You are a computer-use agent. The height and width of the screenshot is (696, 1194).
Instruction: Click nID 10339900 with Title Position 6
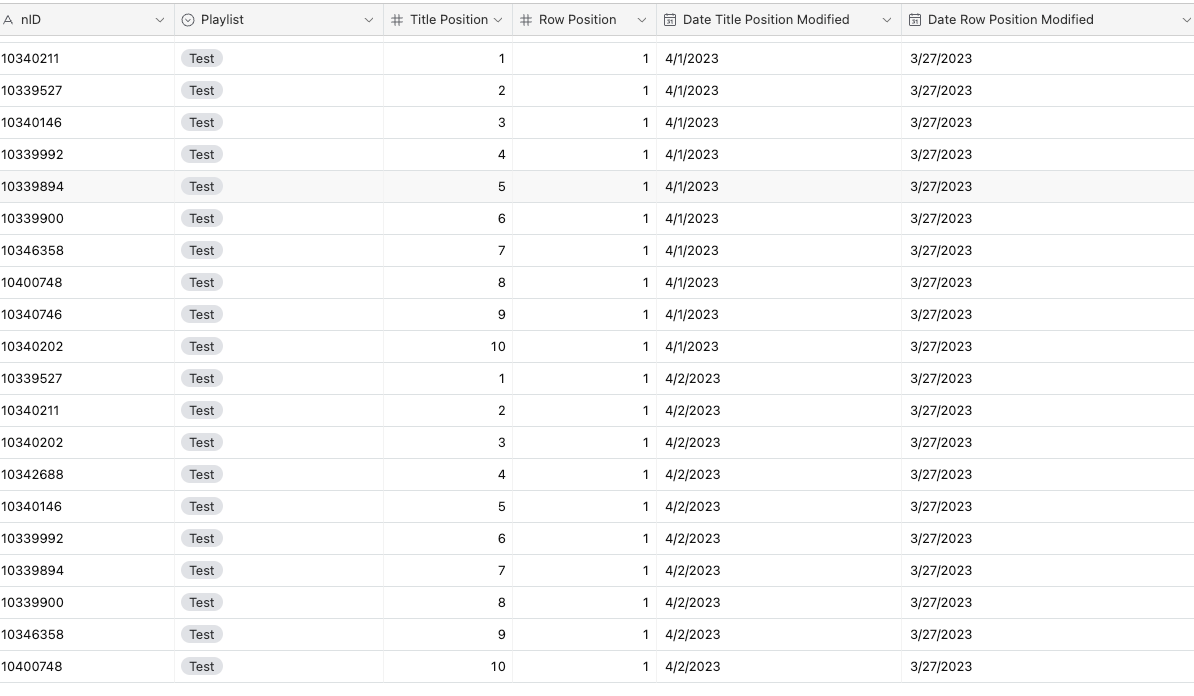pos(33,219)
